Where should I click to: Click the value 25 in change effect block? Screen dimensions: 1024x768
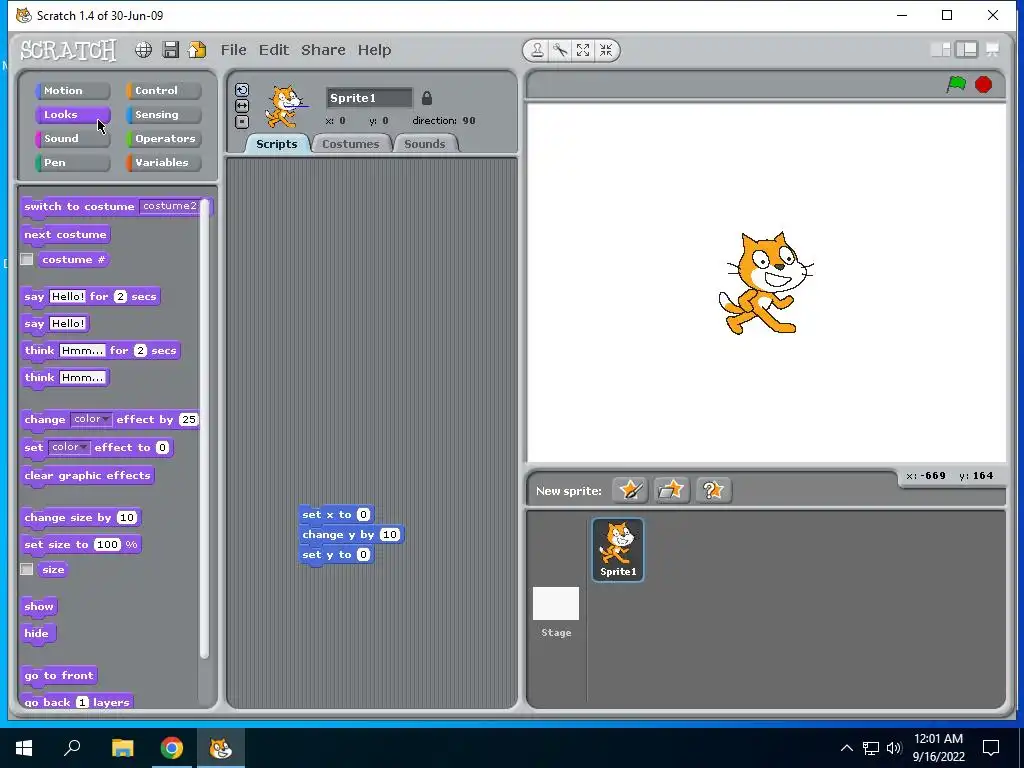pos(189,419)
